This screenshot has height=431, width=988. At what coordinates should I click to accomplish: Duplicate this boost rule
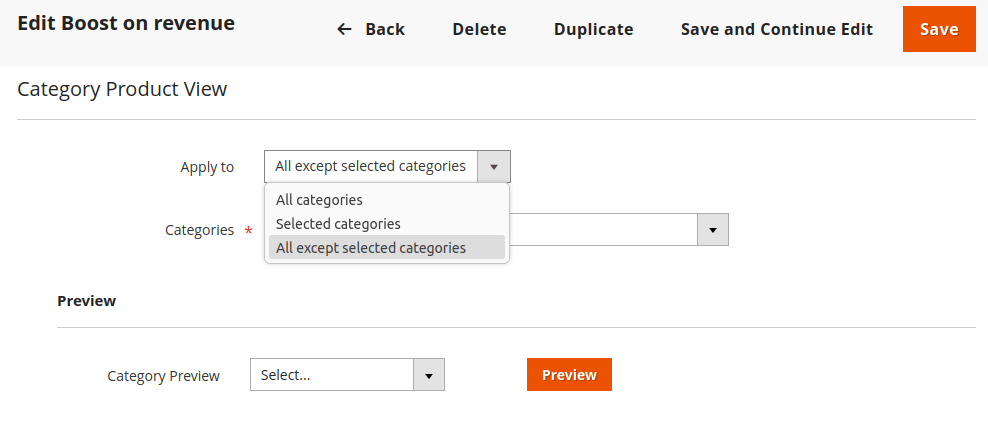pyautogui.click(x=593, y=30)
